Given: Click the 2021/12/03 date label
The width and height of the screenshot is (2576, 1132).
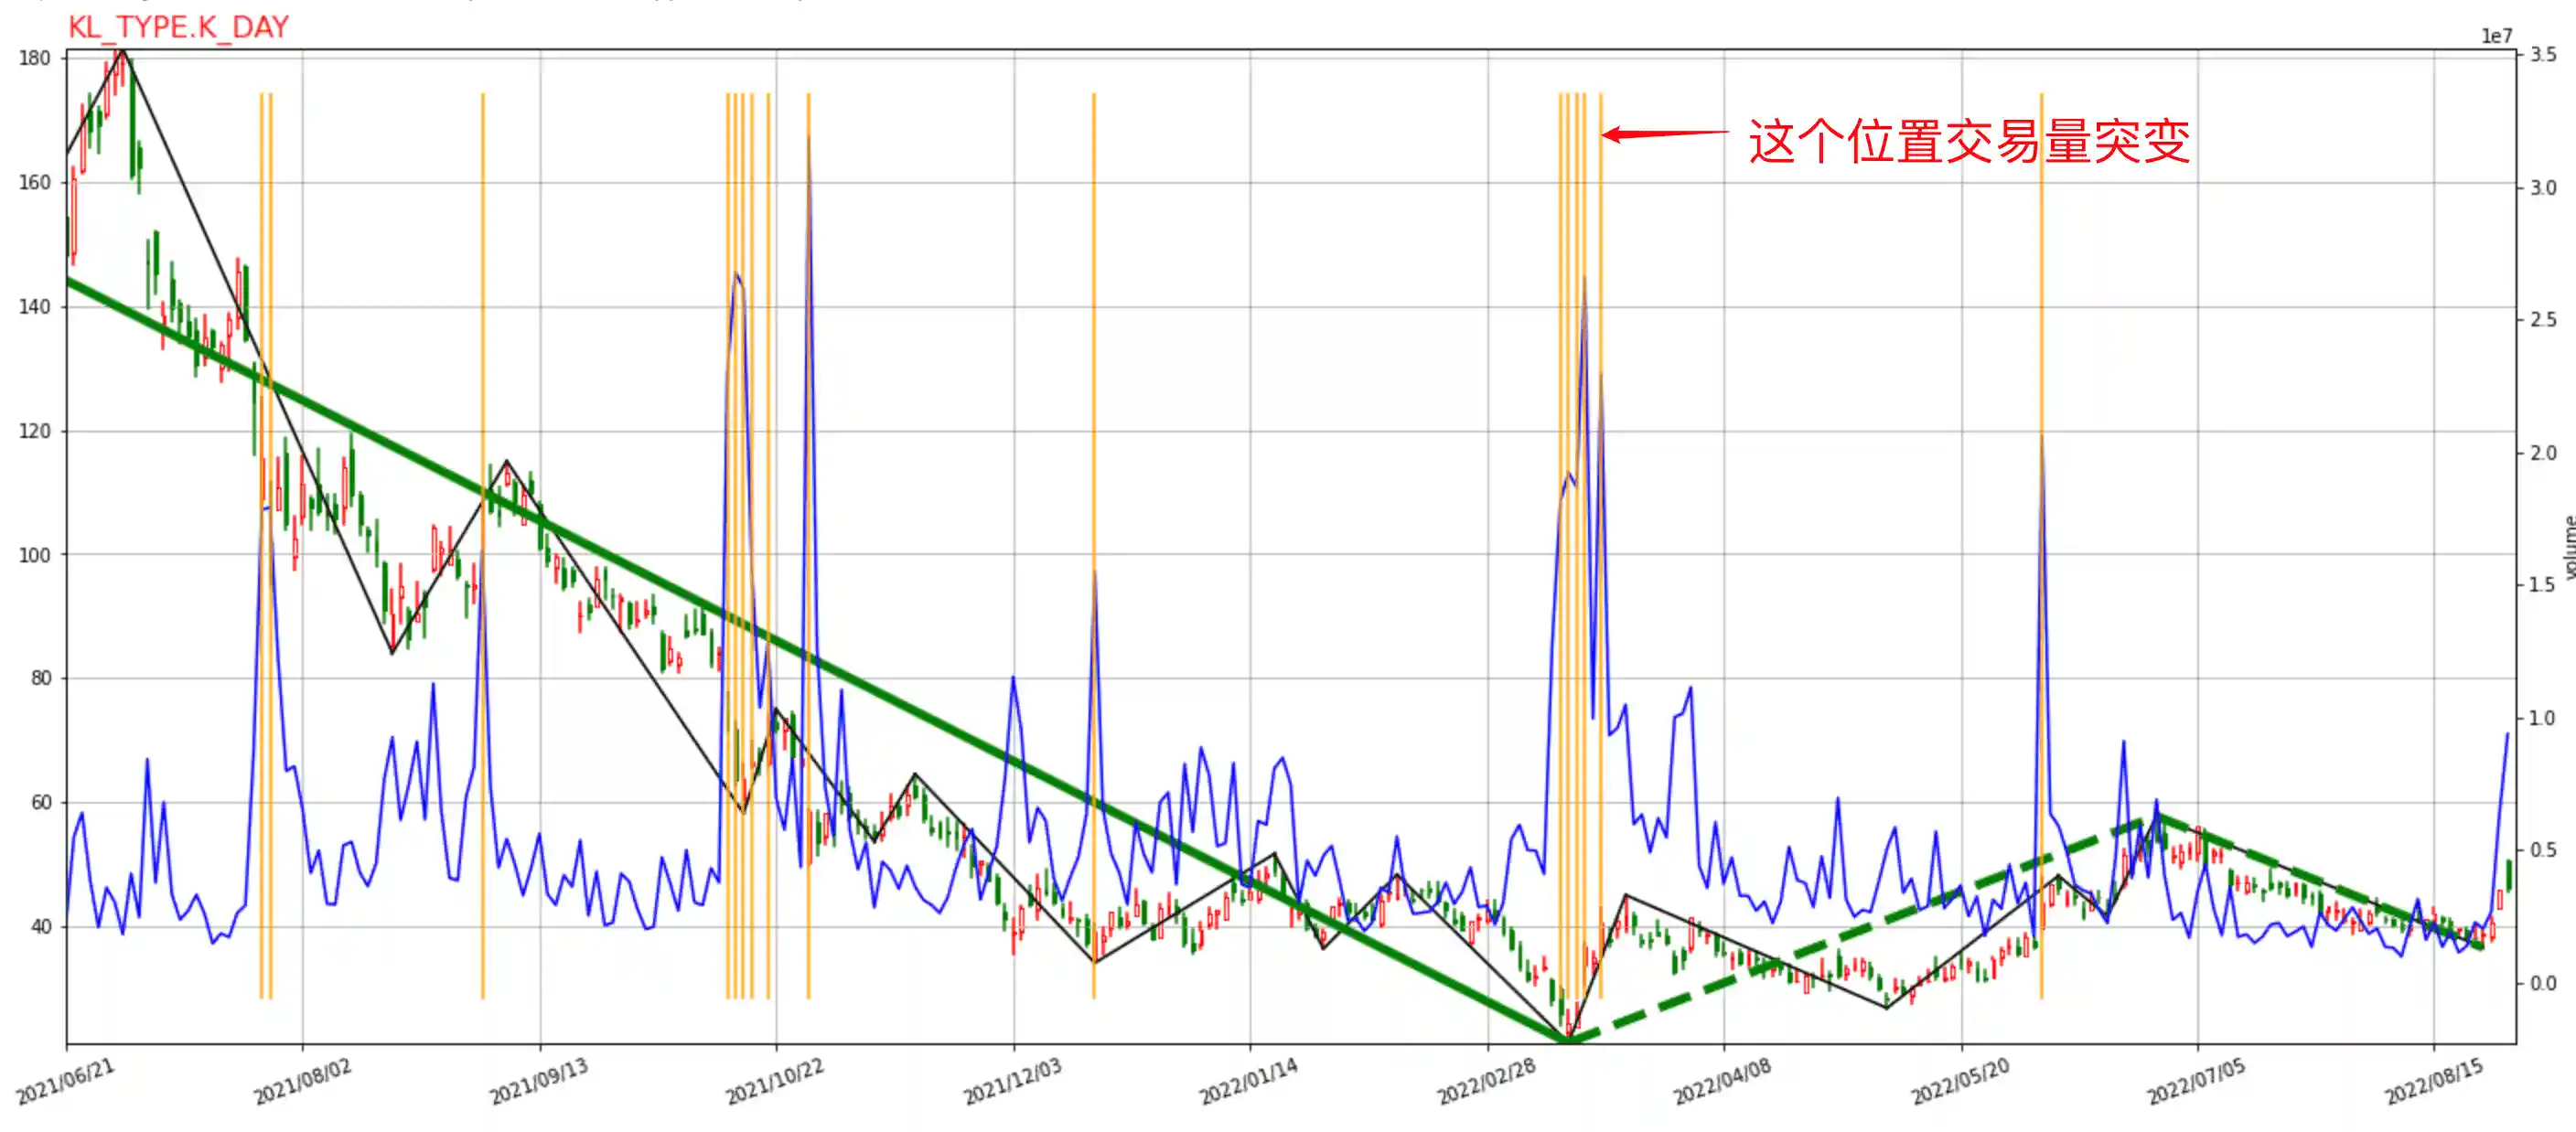Looking at the screenshot, I should click(x=1012, y=1082).
